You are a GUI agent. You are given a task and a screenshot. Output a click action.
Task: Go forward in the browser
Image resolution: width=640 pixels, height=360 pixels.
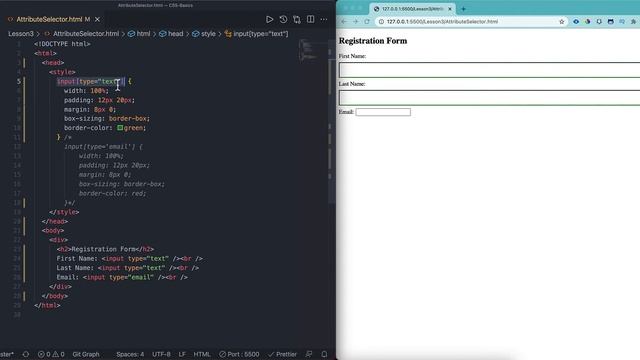(x=356, y=22)
